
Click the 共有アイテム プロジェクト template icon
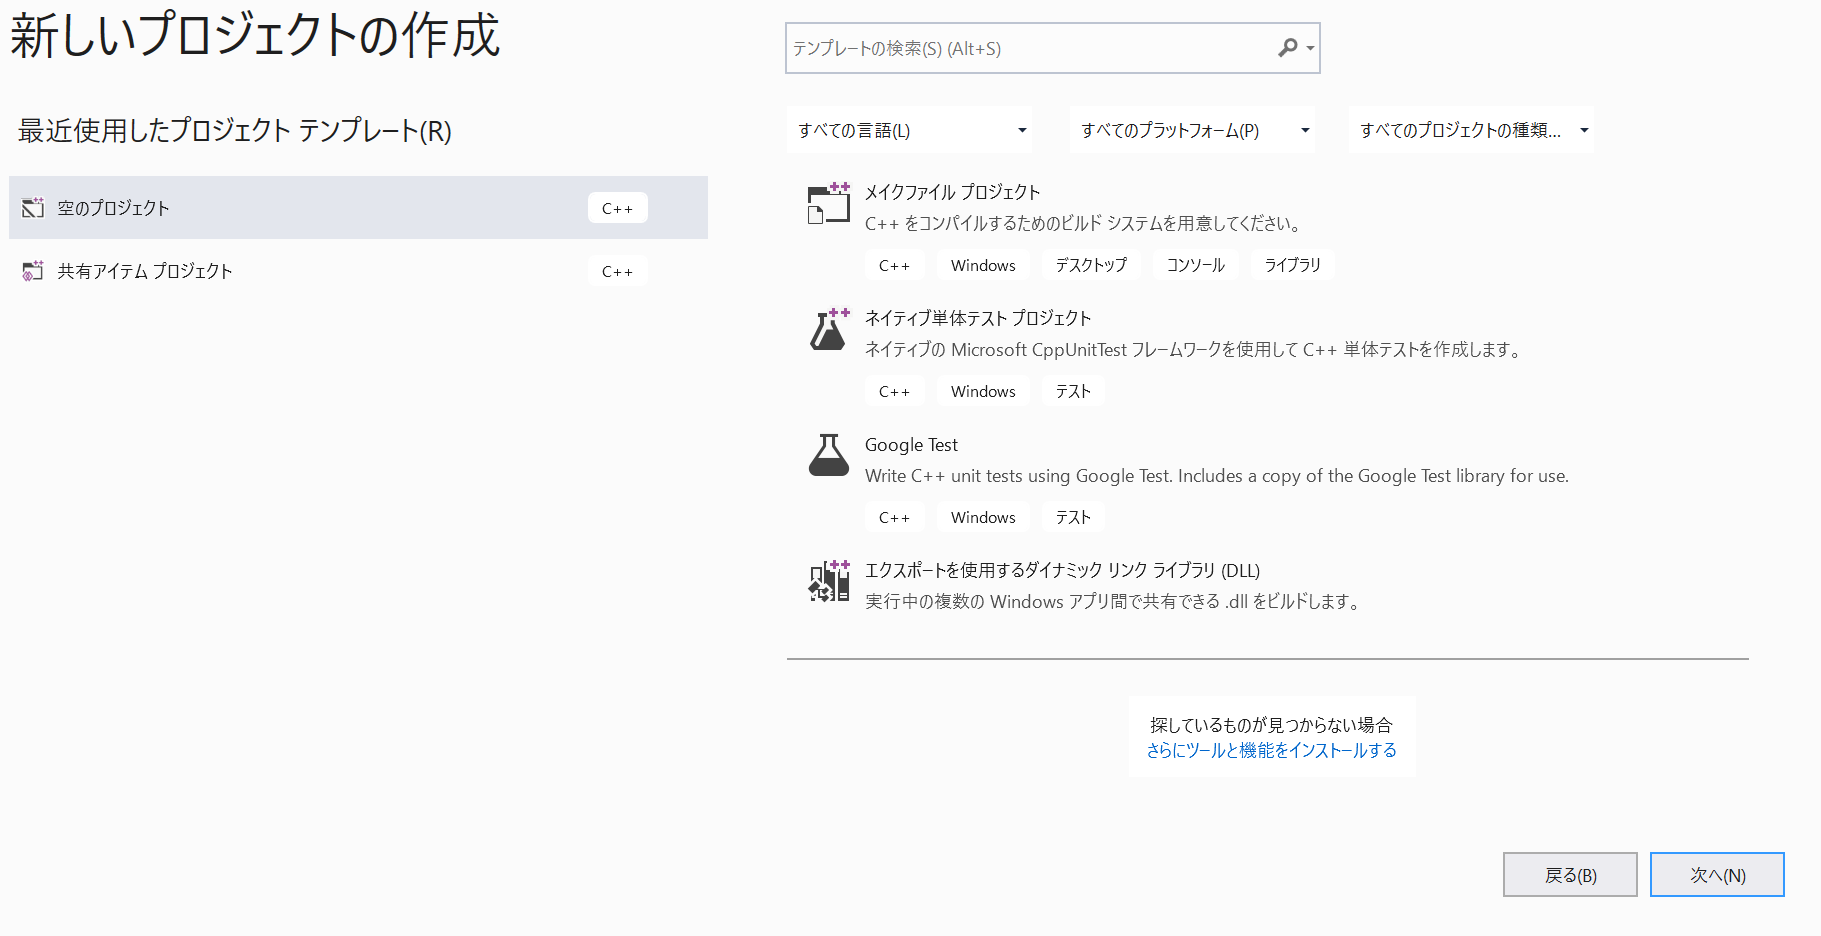pos(33,270)
